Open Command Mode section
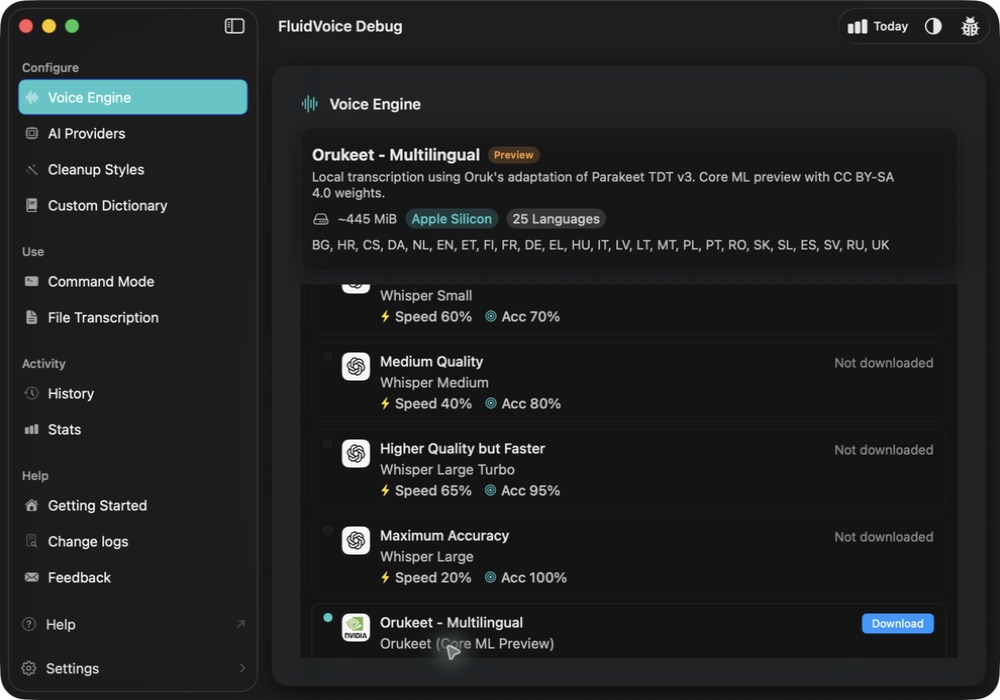Image resolution: width=1000 pixels, height=700 pixels. (x=133, y=281)
